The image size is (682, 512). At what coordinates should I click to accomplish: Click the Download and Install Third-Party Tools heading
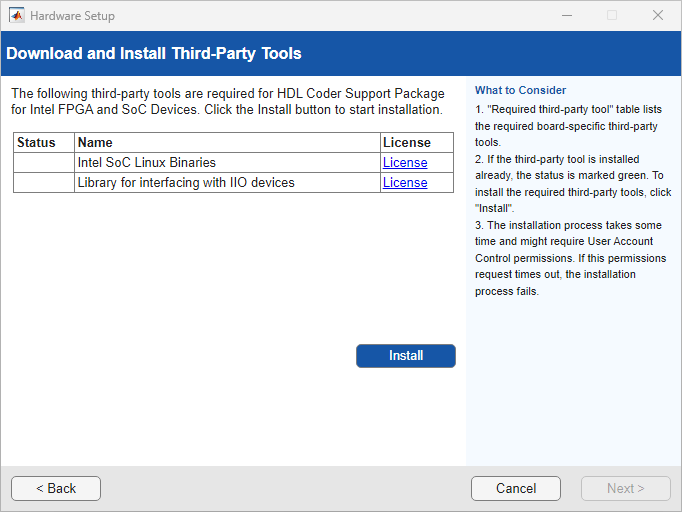pyautogui.click(x=154, y=53)
